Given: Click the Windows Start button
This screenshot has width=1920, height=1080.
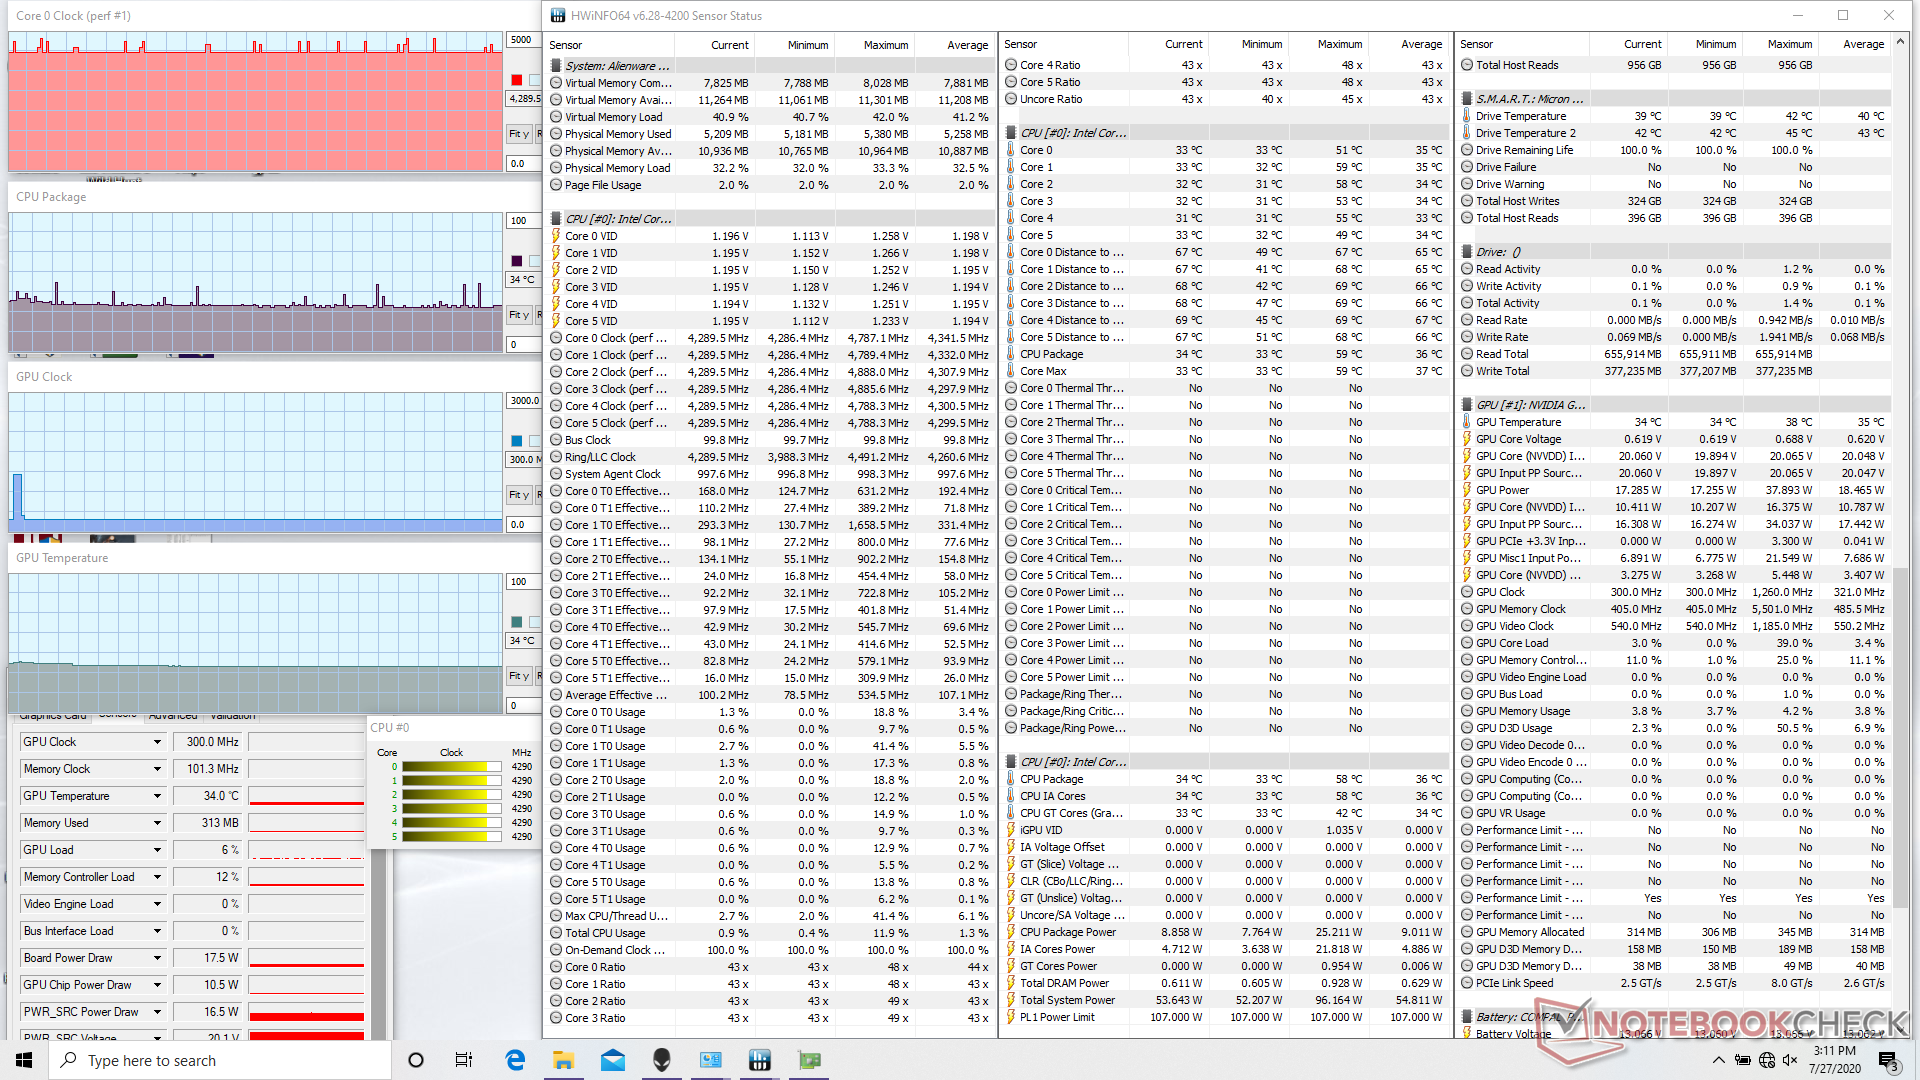Looking at the screenshot, I should [24, 1060].
